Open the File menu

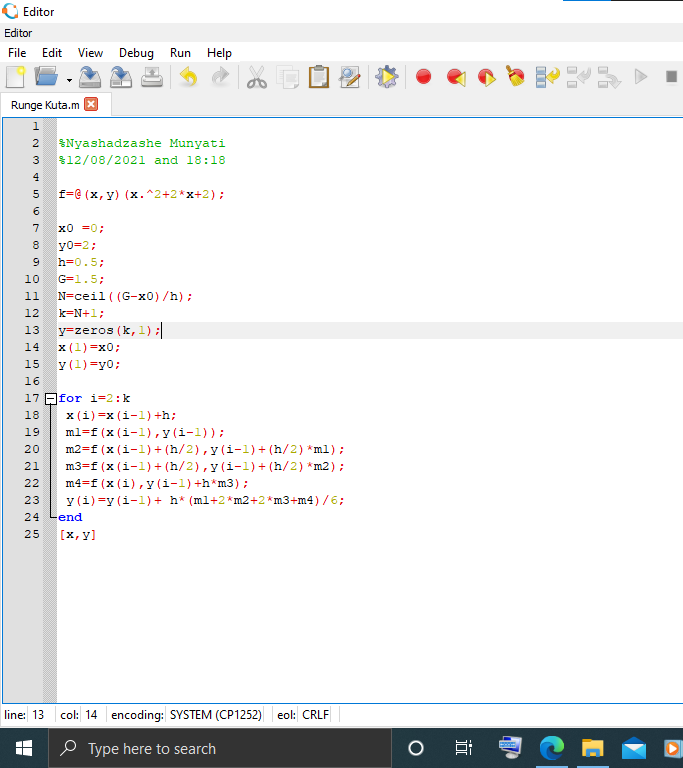pos(17,53)
